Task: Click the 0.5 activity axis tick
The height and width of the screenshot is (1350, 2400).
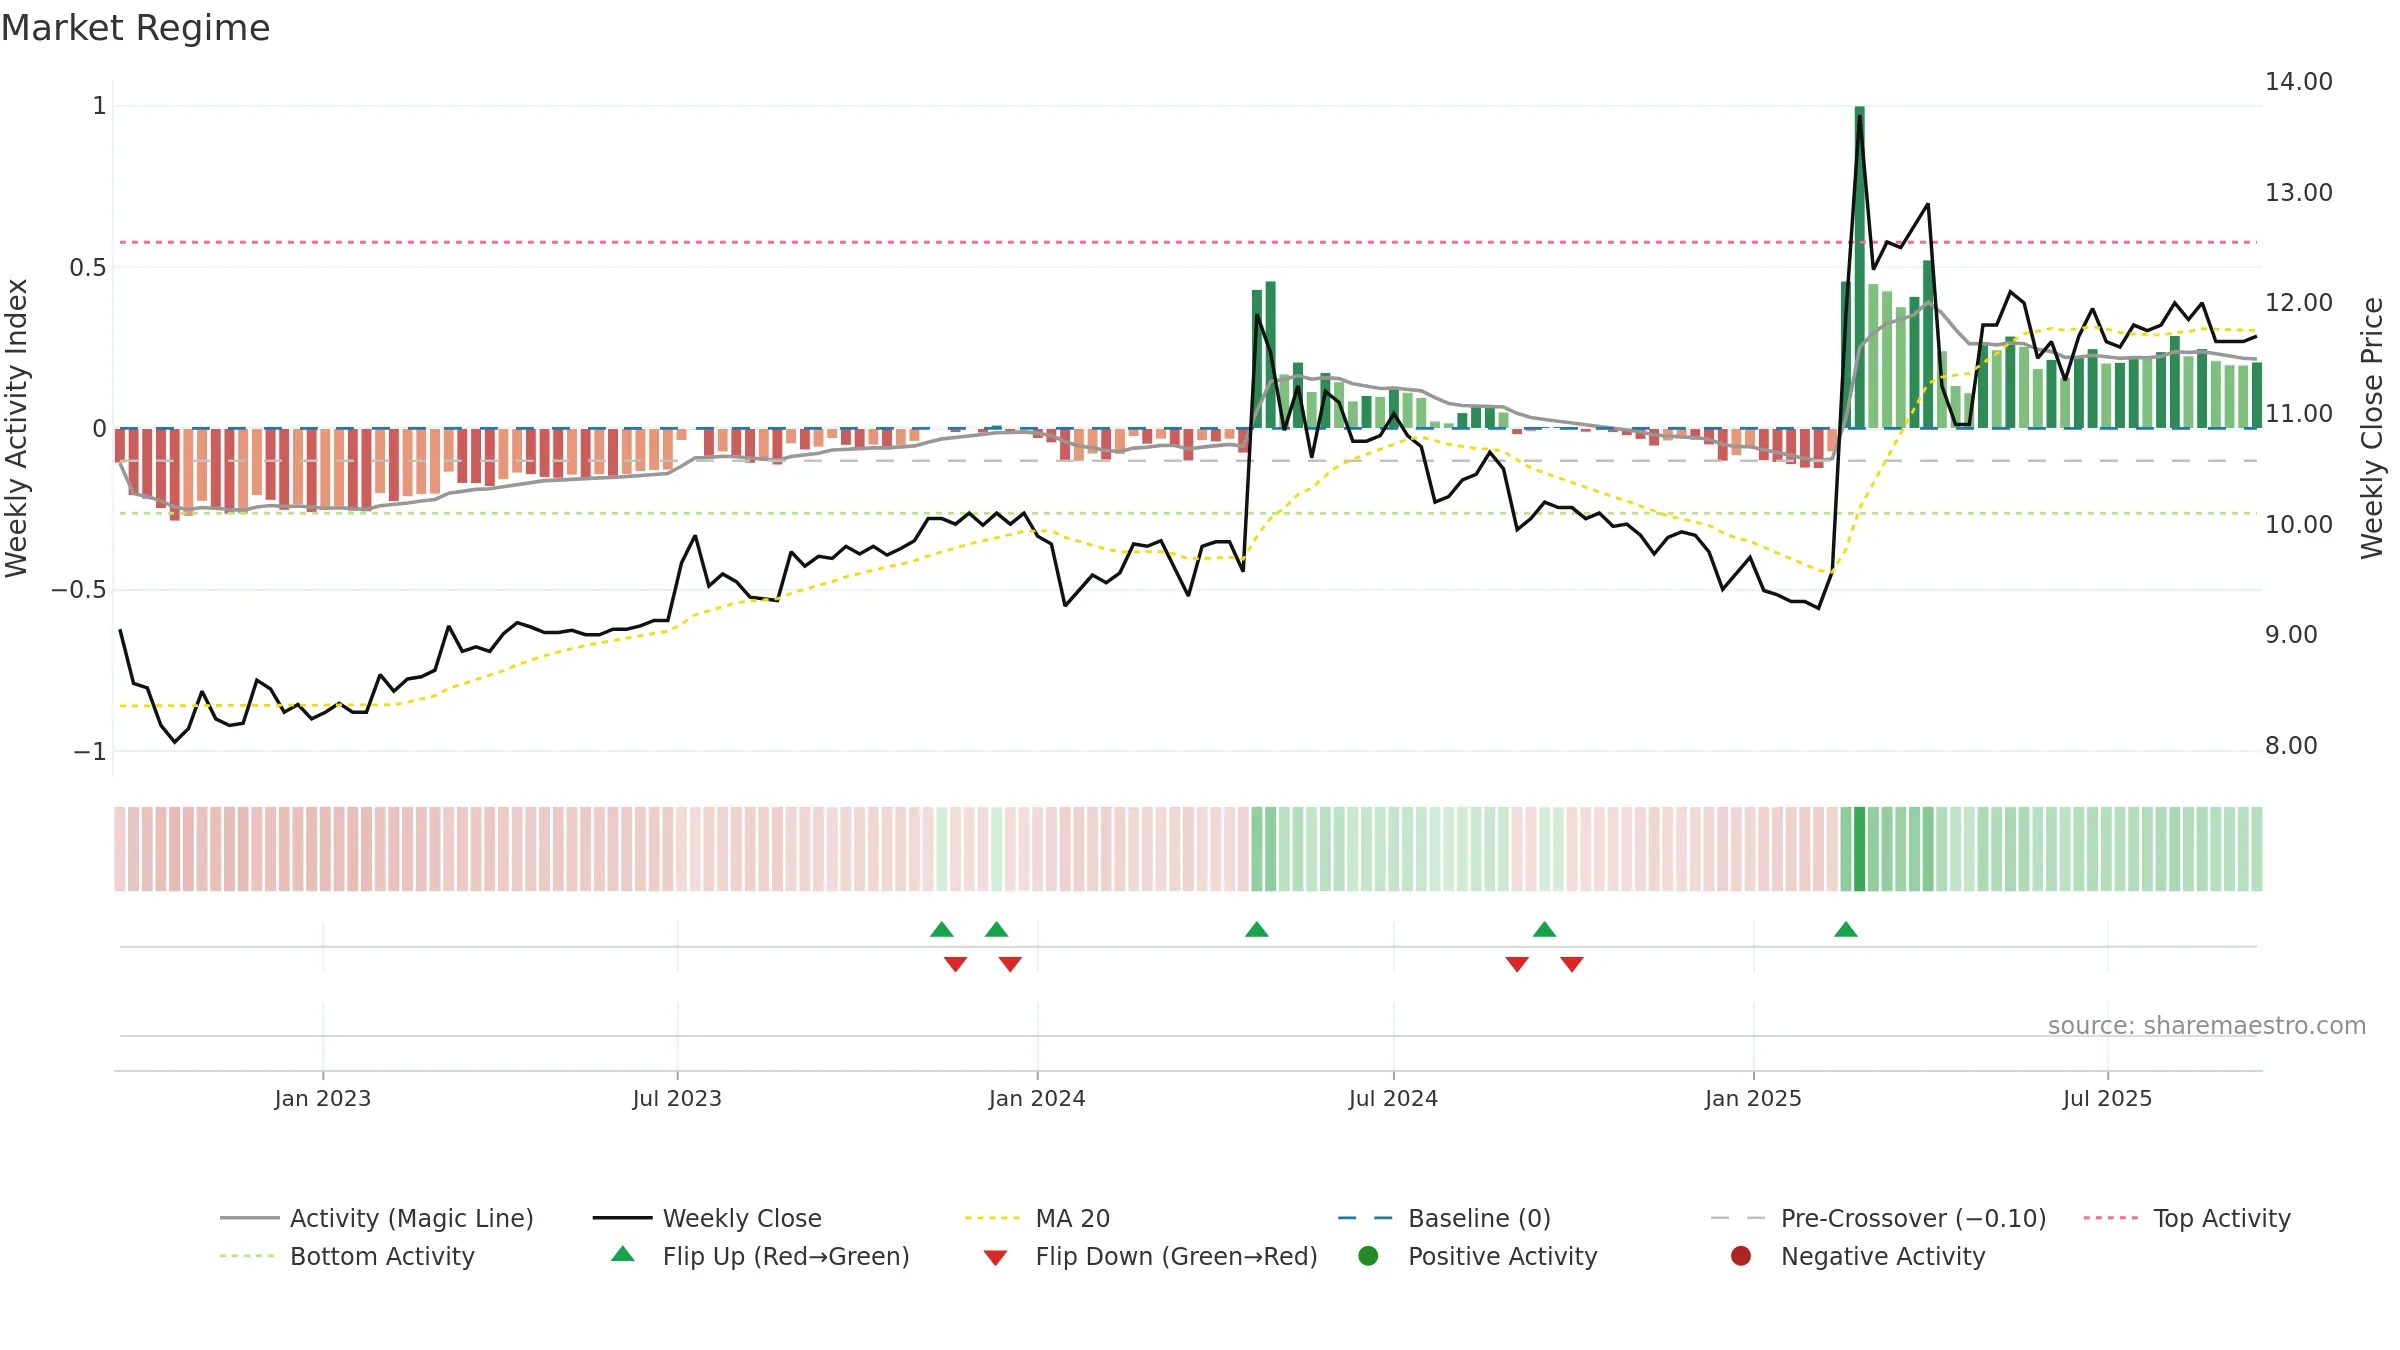Action: (x=88, y=267)
